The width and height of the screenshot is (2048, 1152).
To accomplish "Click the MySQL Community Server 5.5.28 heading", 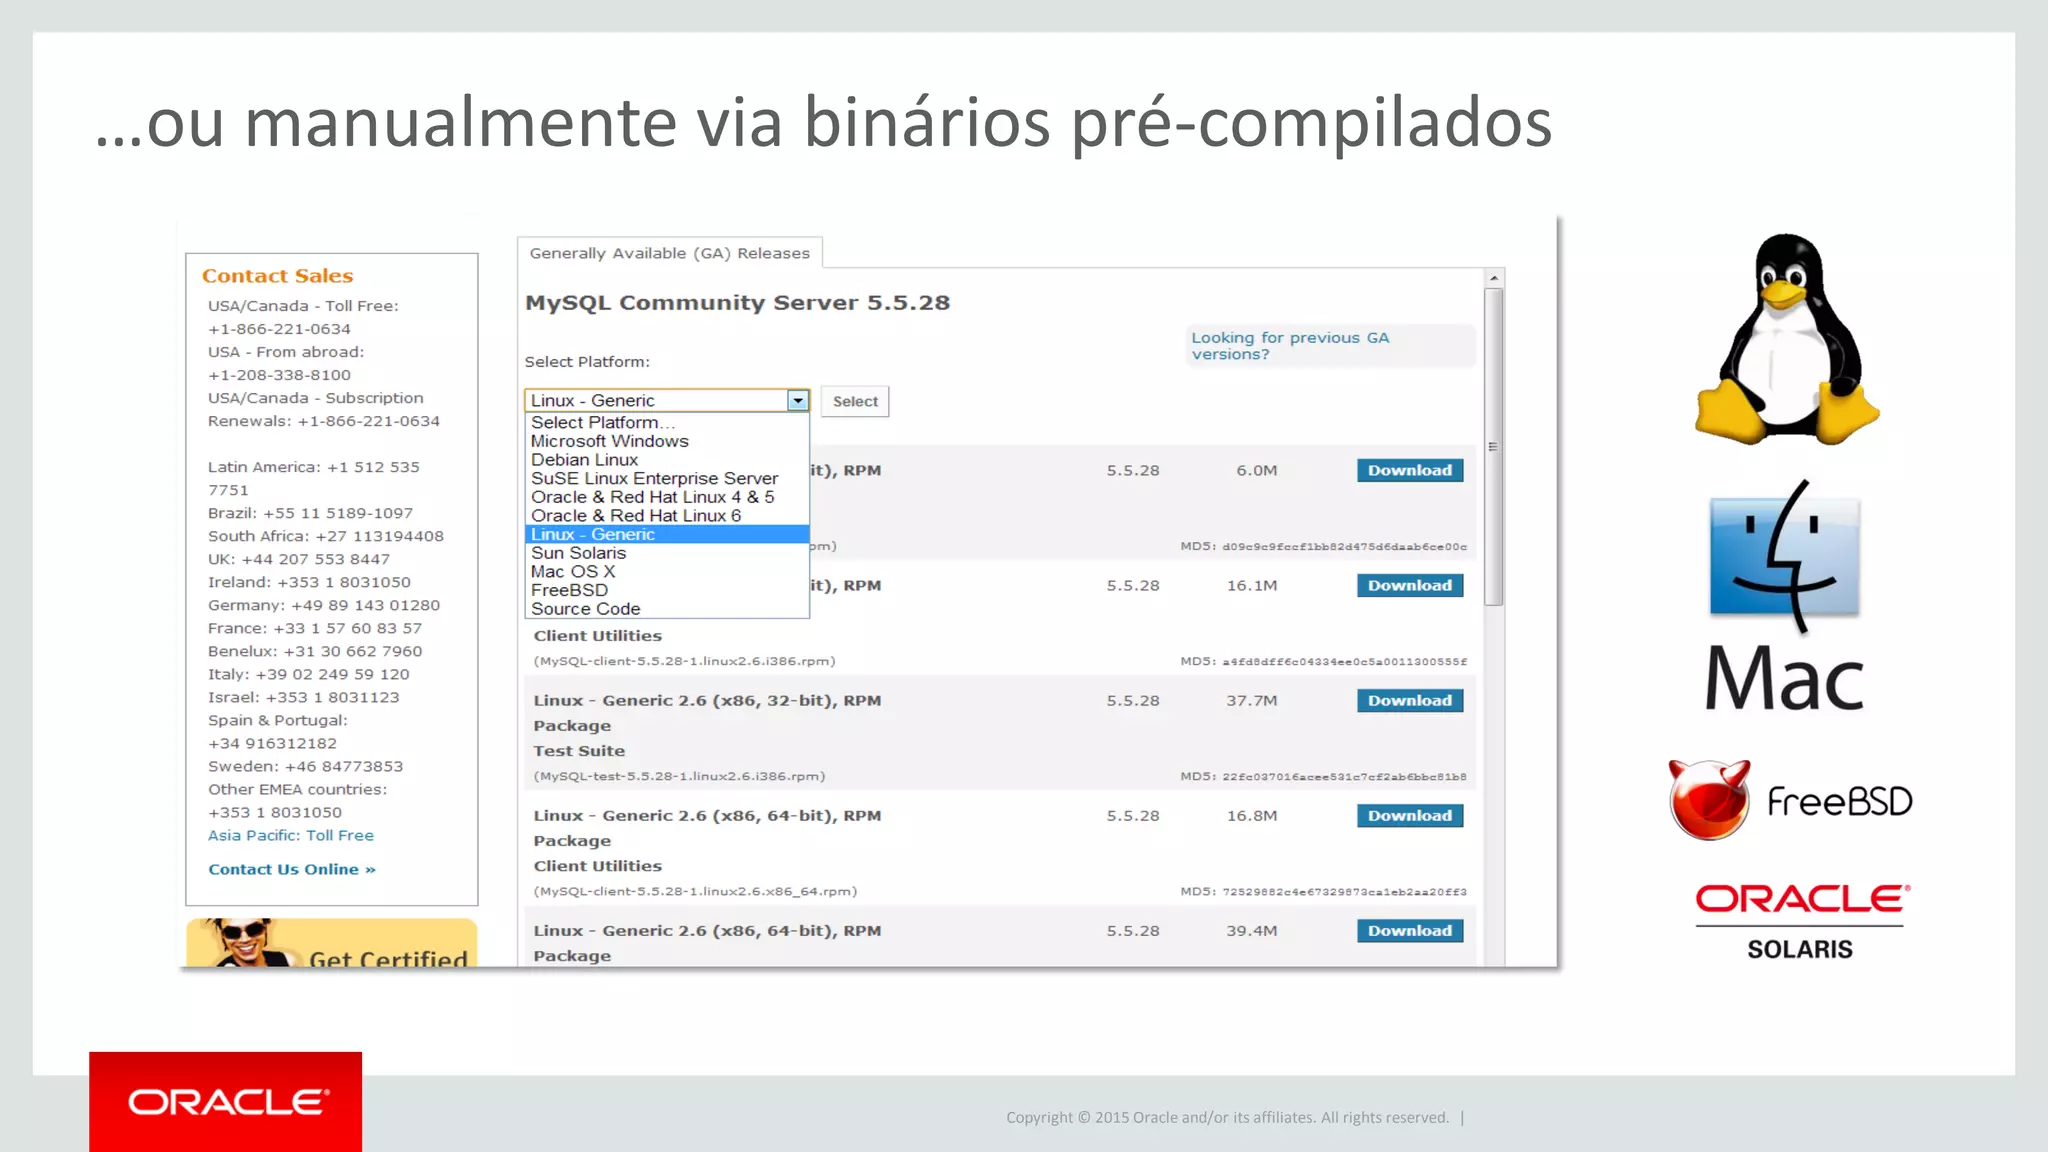I will tap(738, 302).
